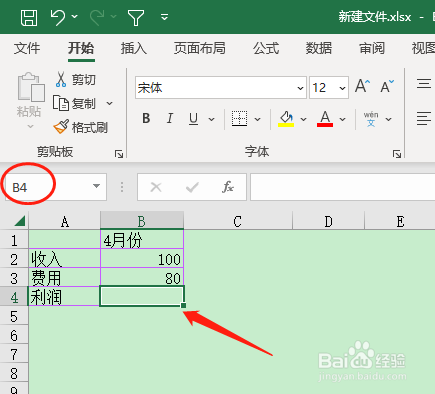Click the Decrease Font Size icon
Viewport: 435px width, 394px height.
click(387, 86)
